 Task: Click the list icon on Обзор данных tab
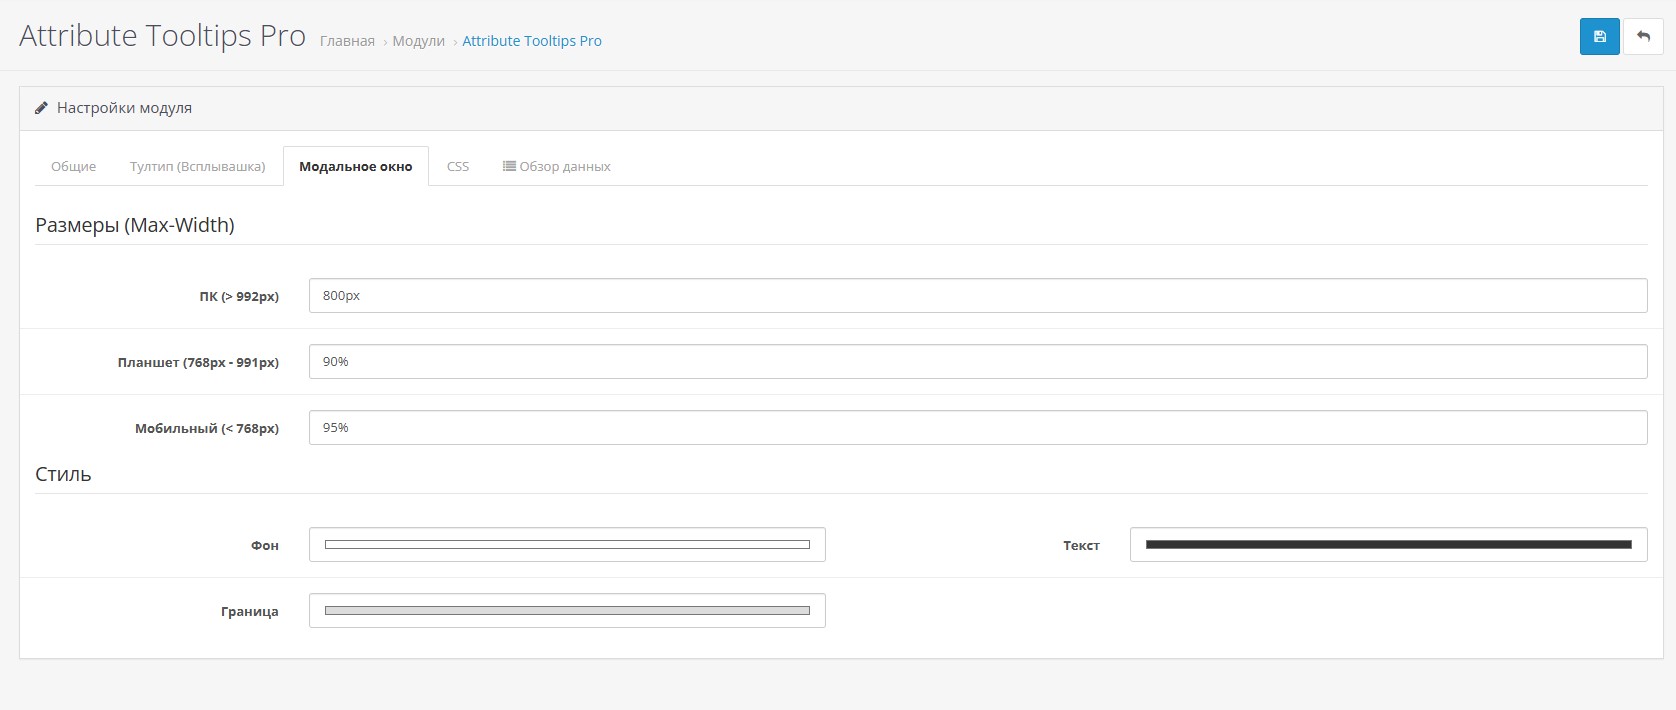(509, 166)
